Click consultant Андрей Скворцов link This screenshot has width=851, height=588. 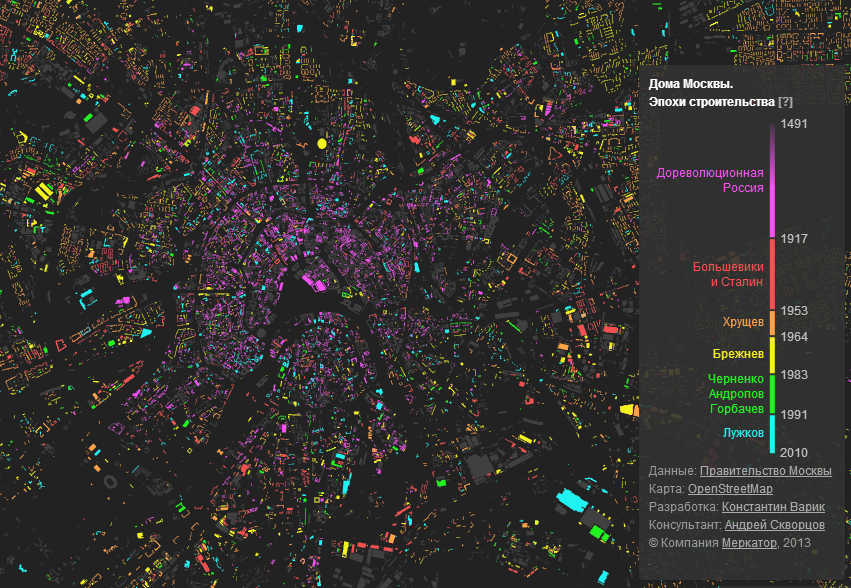tap(775, 525)
